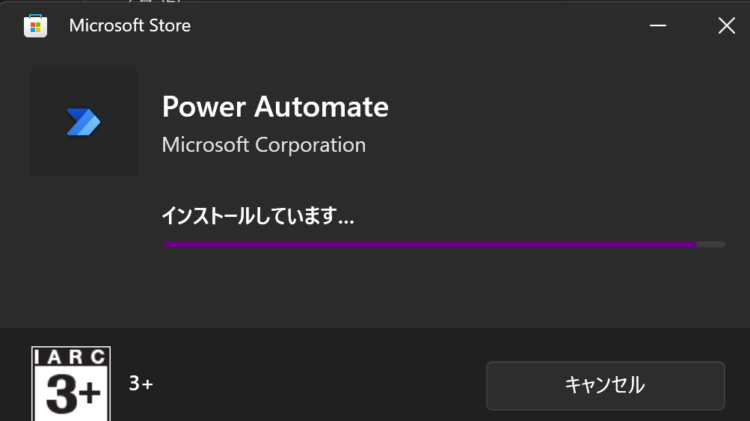Click the Power Automate app name heading
750x421 pixels.
point(275,106)
